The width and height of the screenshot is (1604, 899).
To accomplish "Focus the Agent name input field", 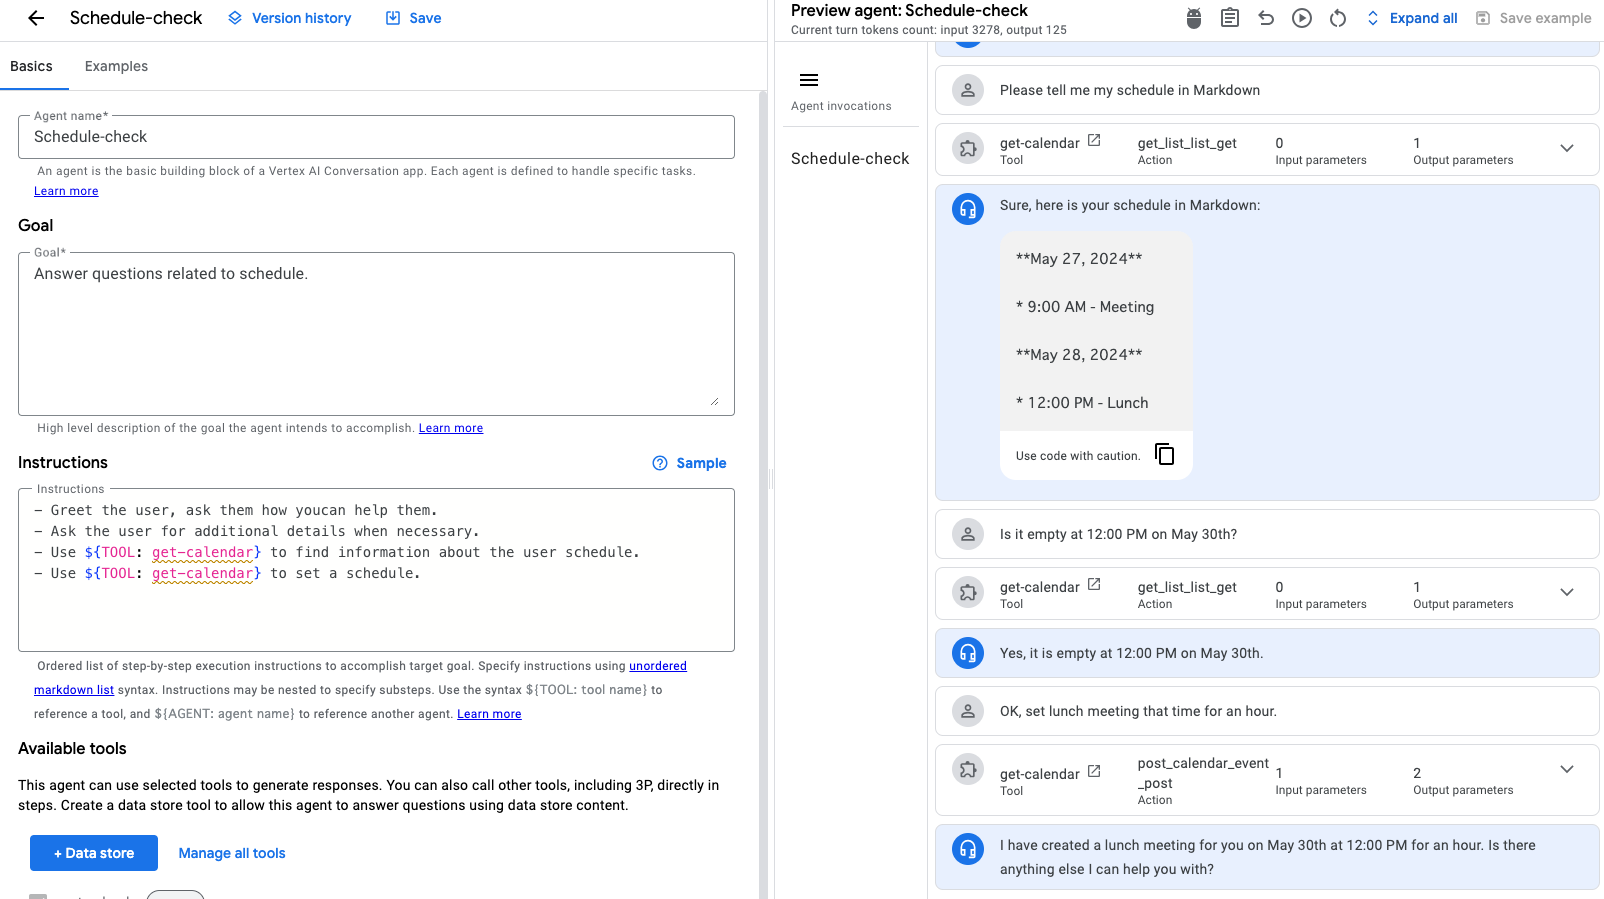I will point(376,137).
